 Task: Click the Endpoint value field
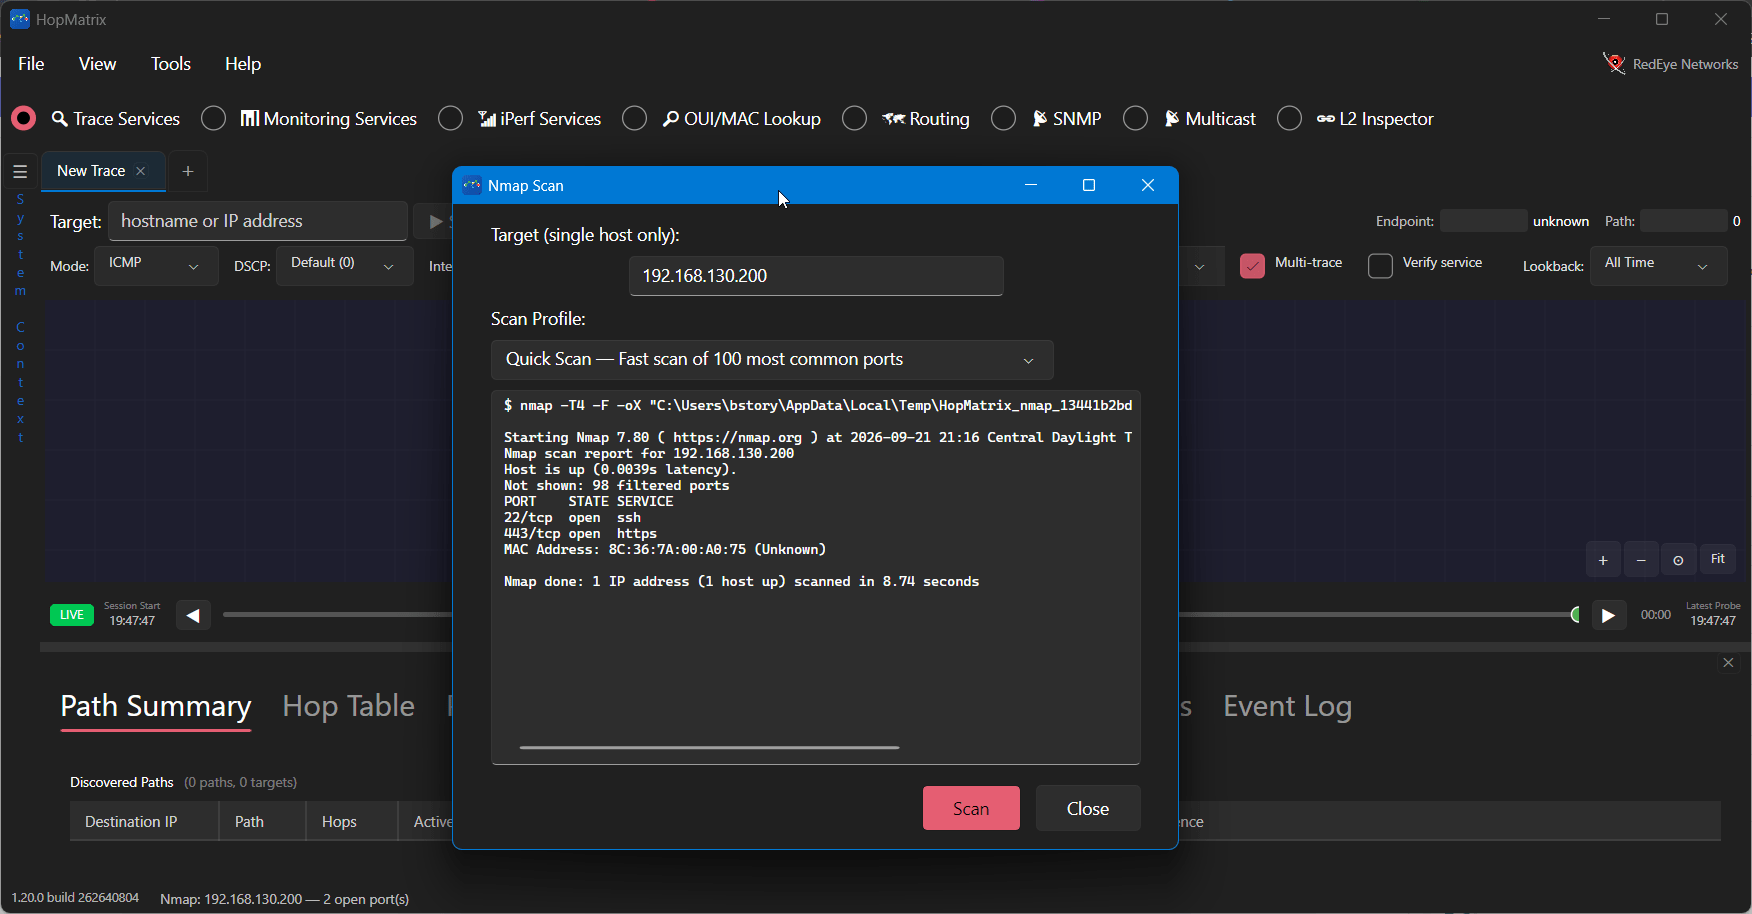1483,221
